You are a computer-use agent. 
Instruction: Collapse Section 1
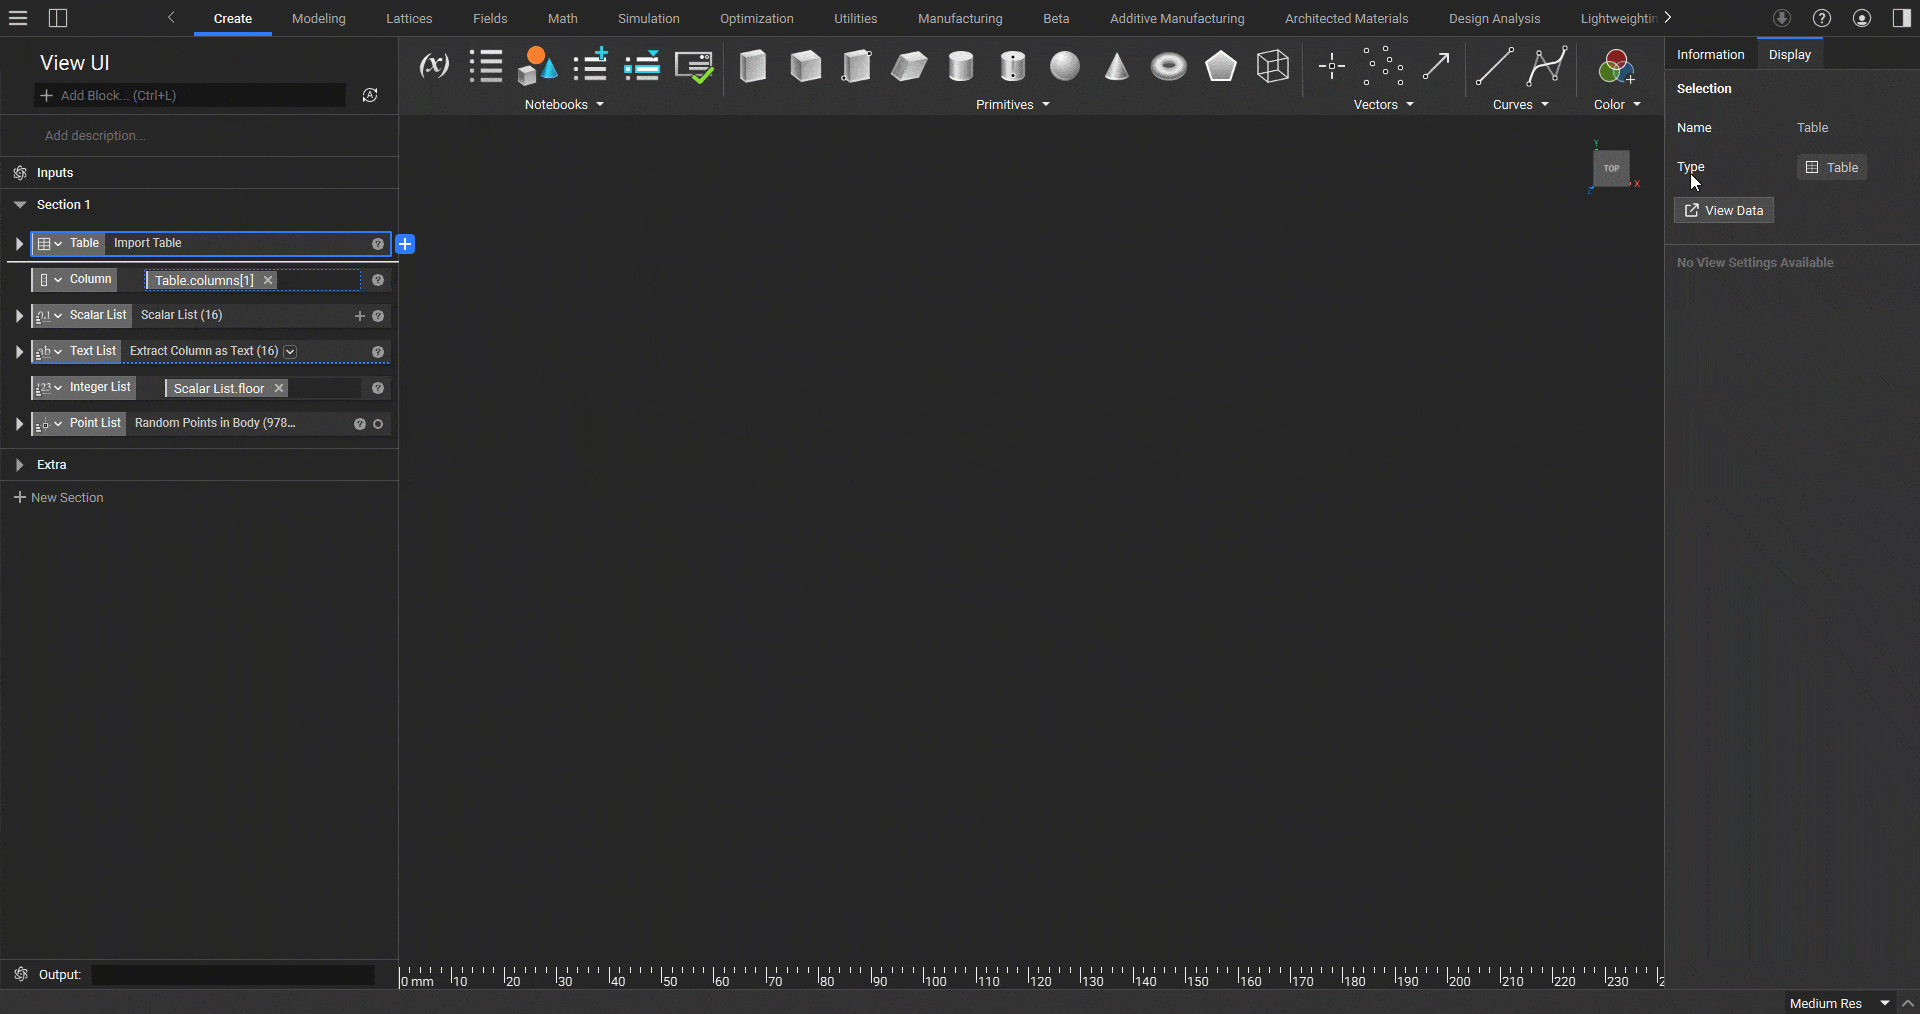20,205
